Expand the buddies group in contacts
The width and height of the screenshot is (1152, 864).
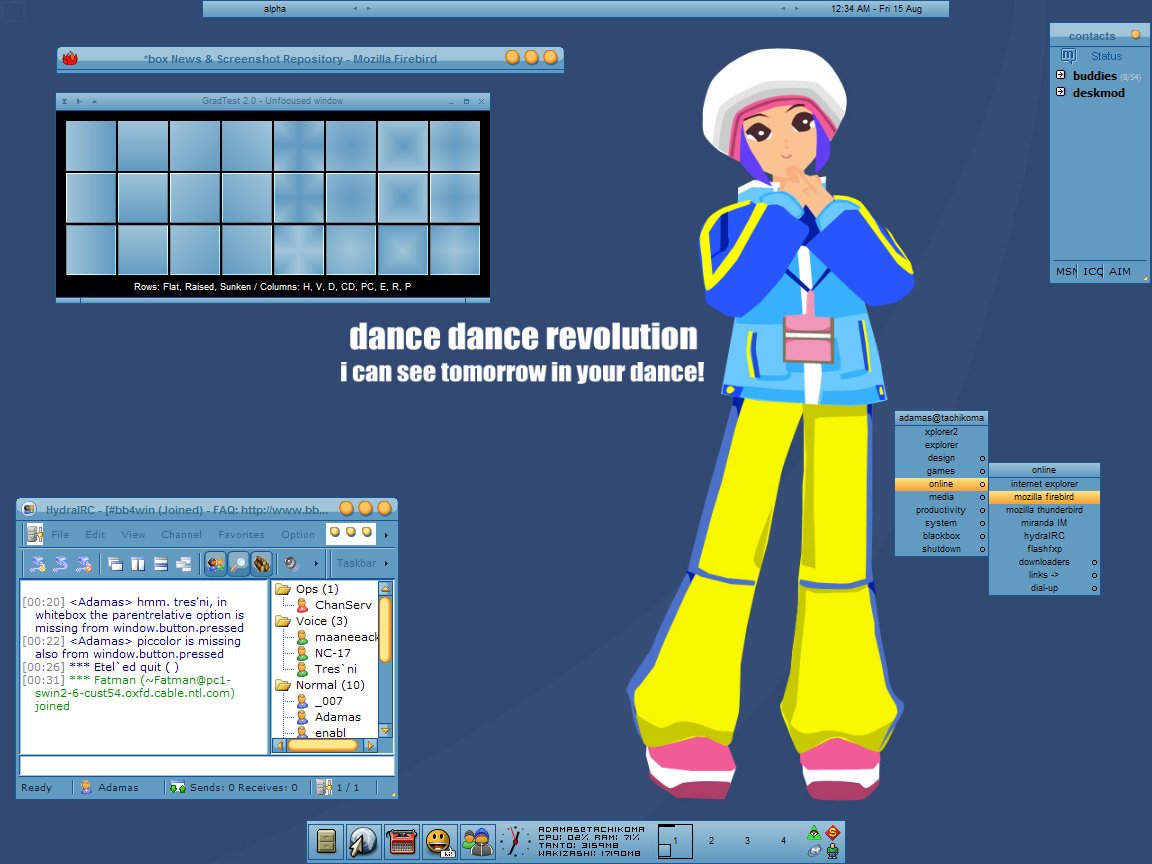click(x=1060, y=74)
